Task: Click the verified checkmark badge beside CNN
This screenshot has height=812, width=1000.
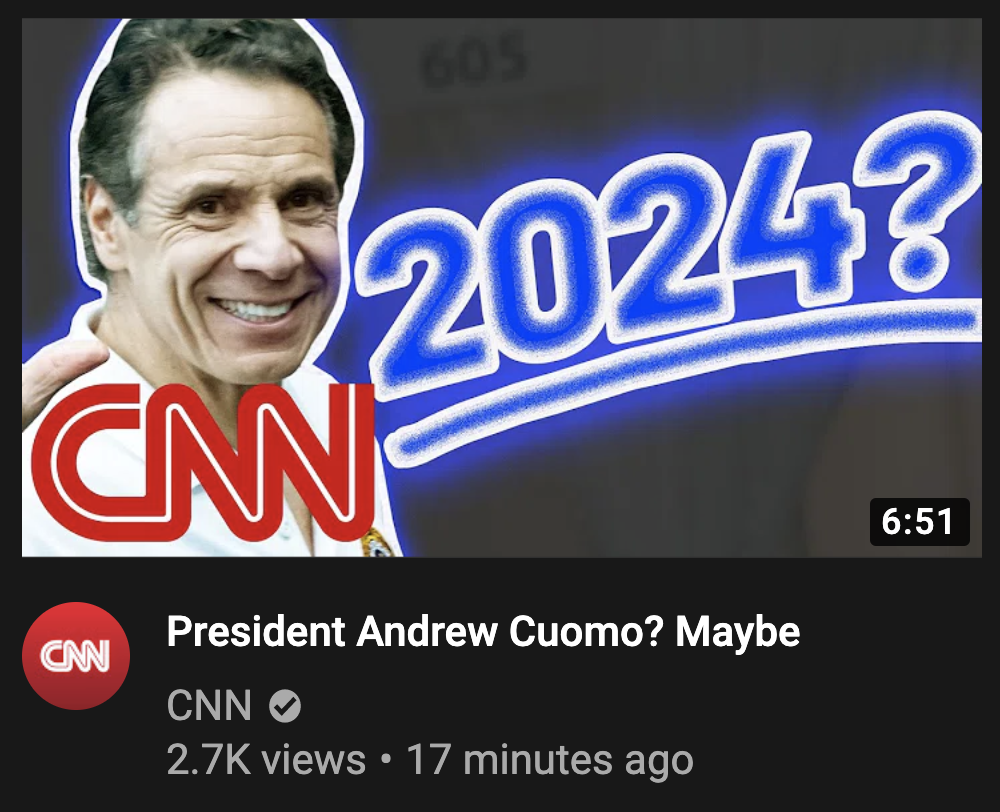Action: tap(284, 707)
